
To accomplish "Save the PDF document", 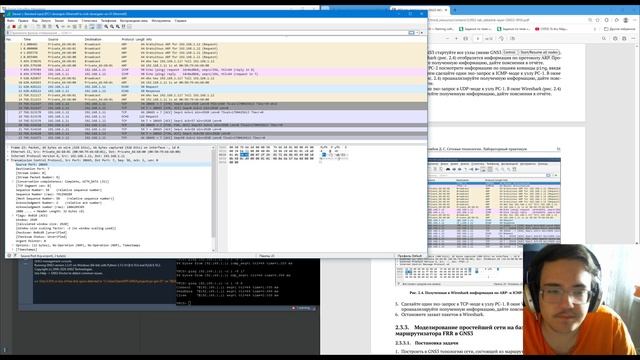I will [x=624, y=38].
